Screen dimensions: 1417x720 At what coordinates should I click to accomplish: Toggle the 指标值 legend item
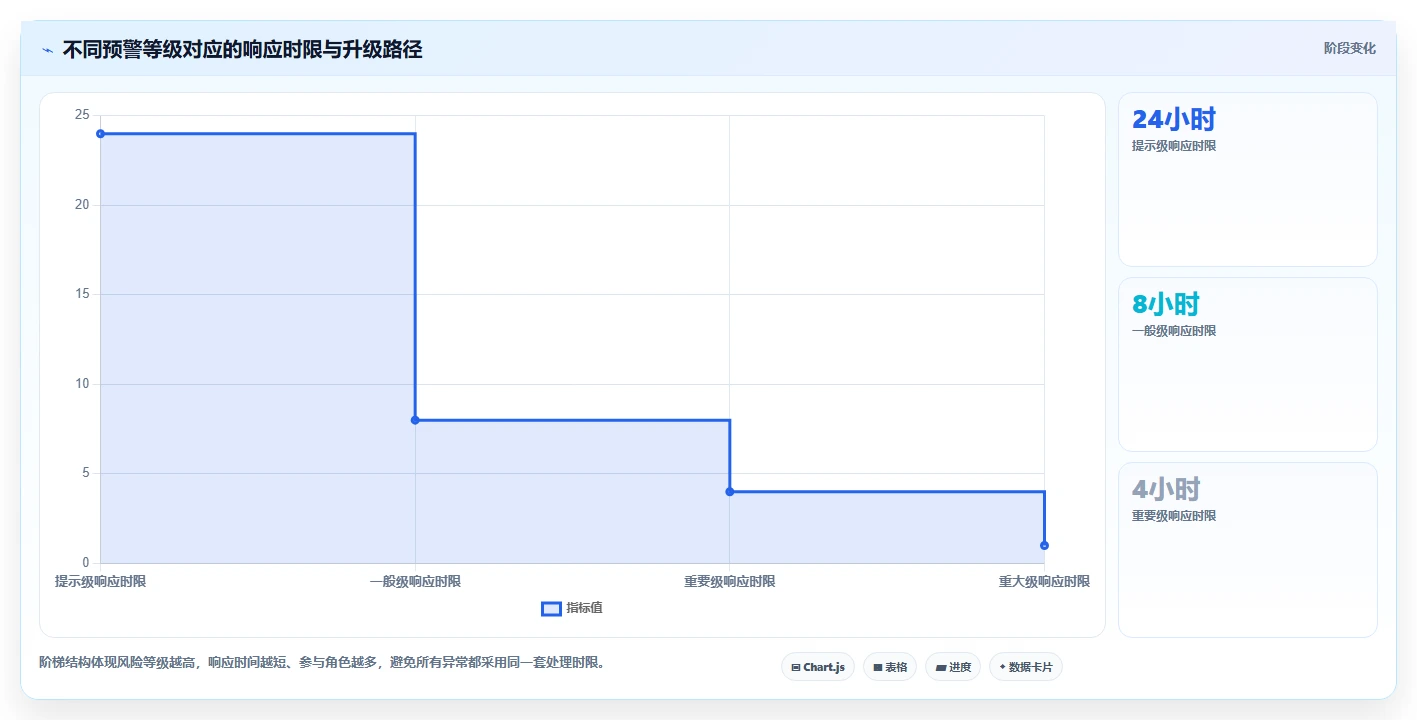point(572,608)
